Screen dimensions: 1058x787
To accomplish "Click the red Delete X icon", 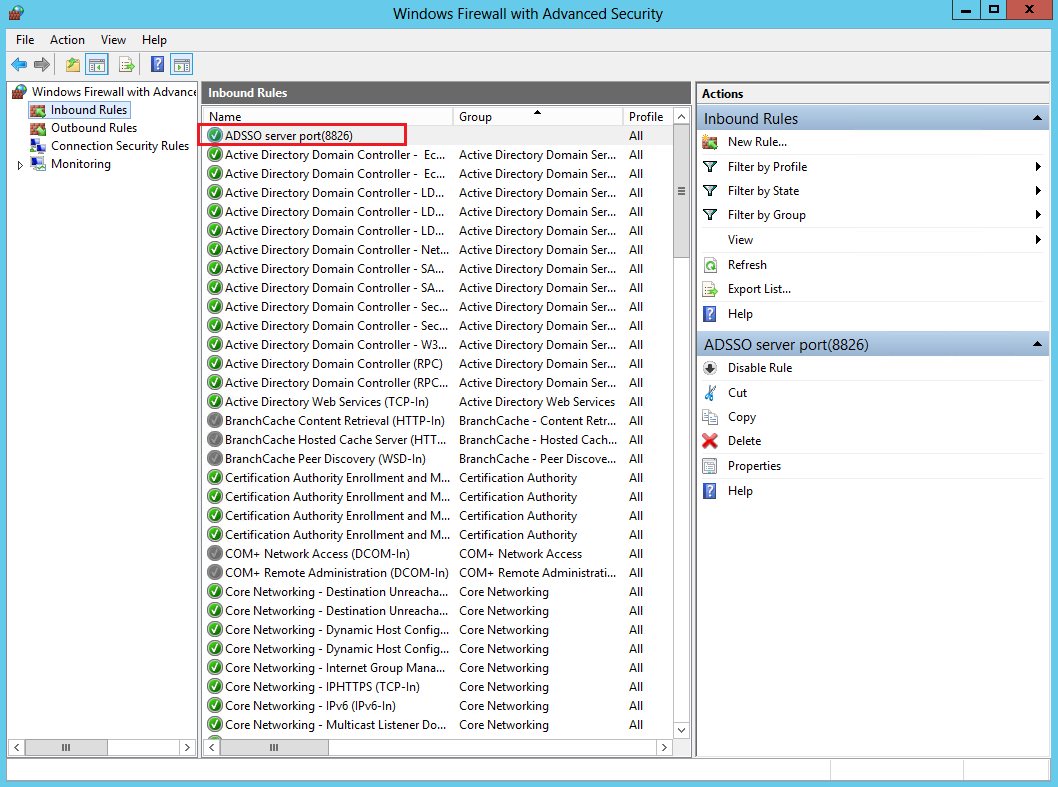I will [x=710, y=441].
